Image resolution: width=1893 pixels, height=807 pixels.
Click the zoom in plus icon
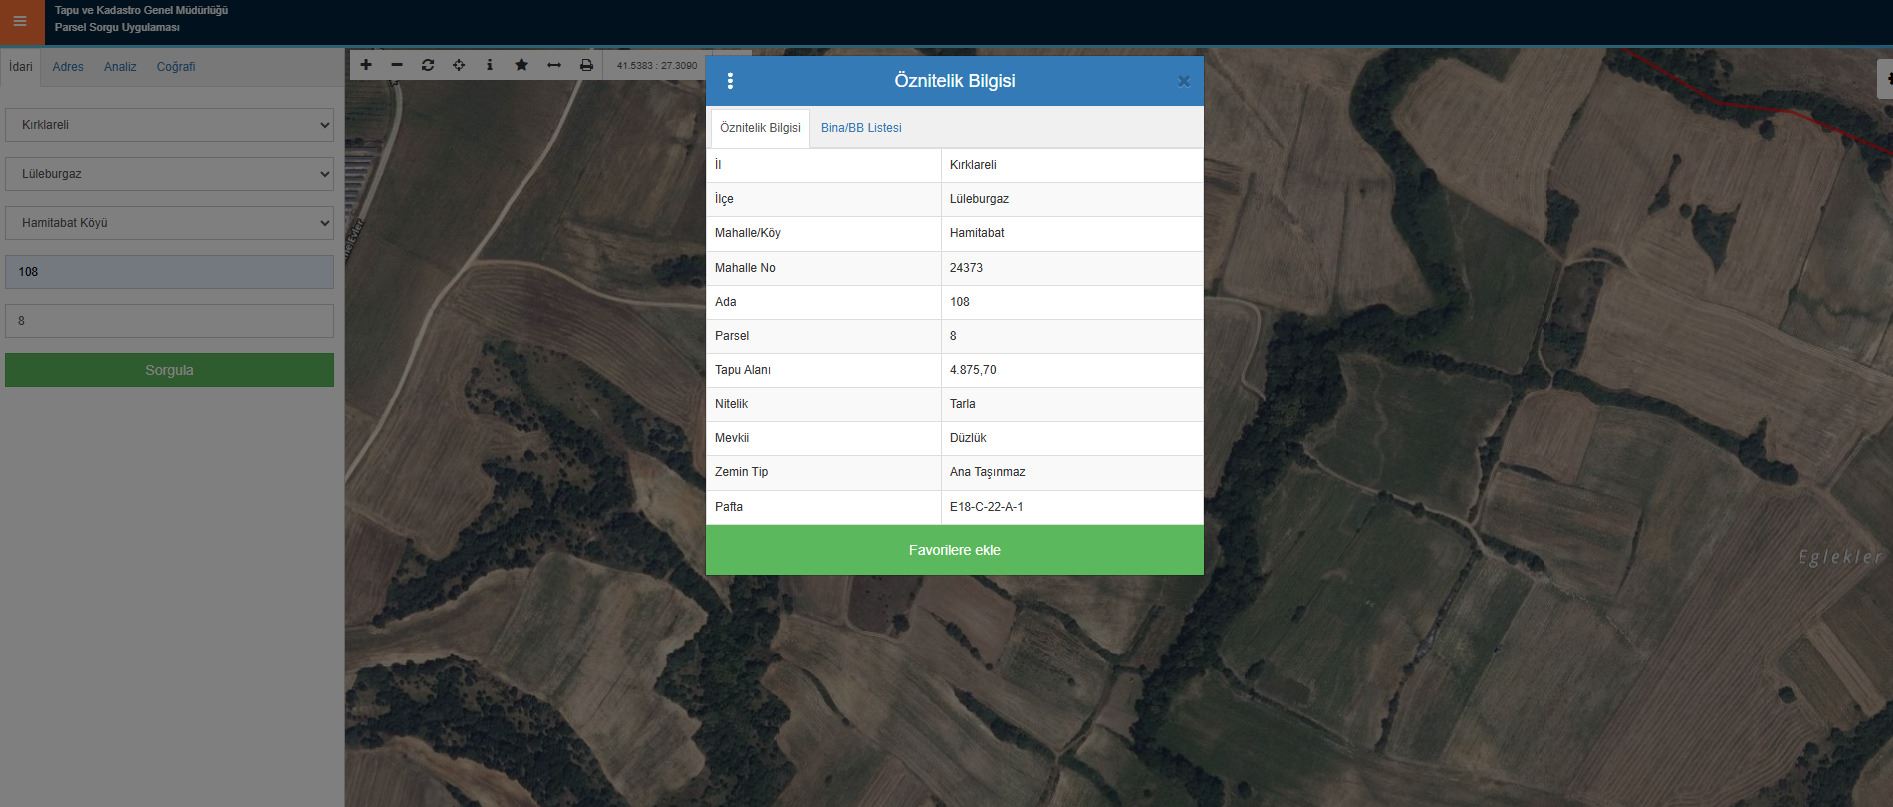[366, 65]
